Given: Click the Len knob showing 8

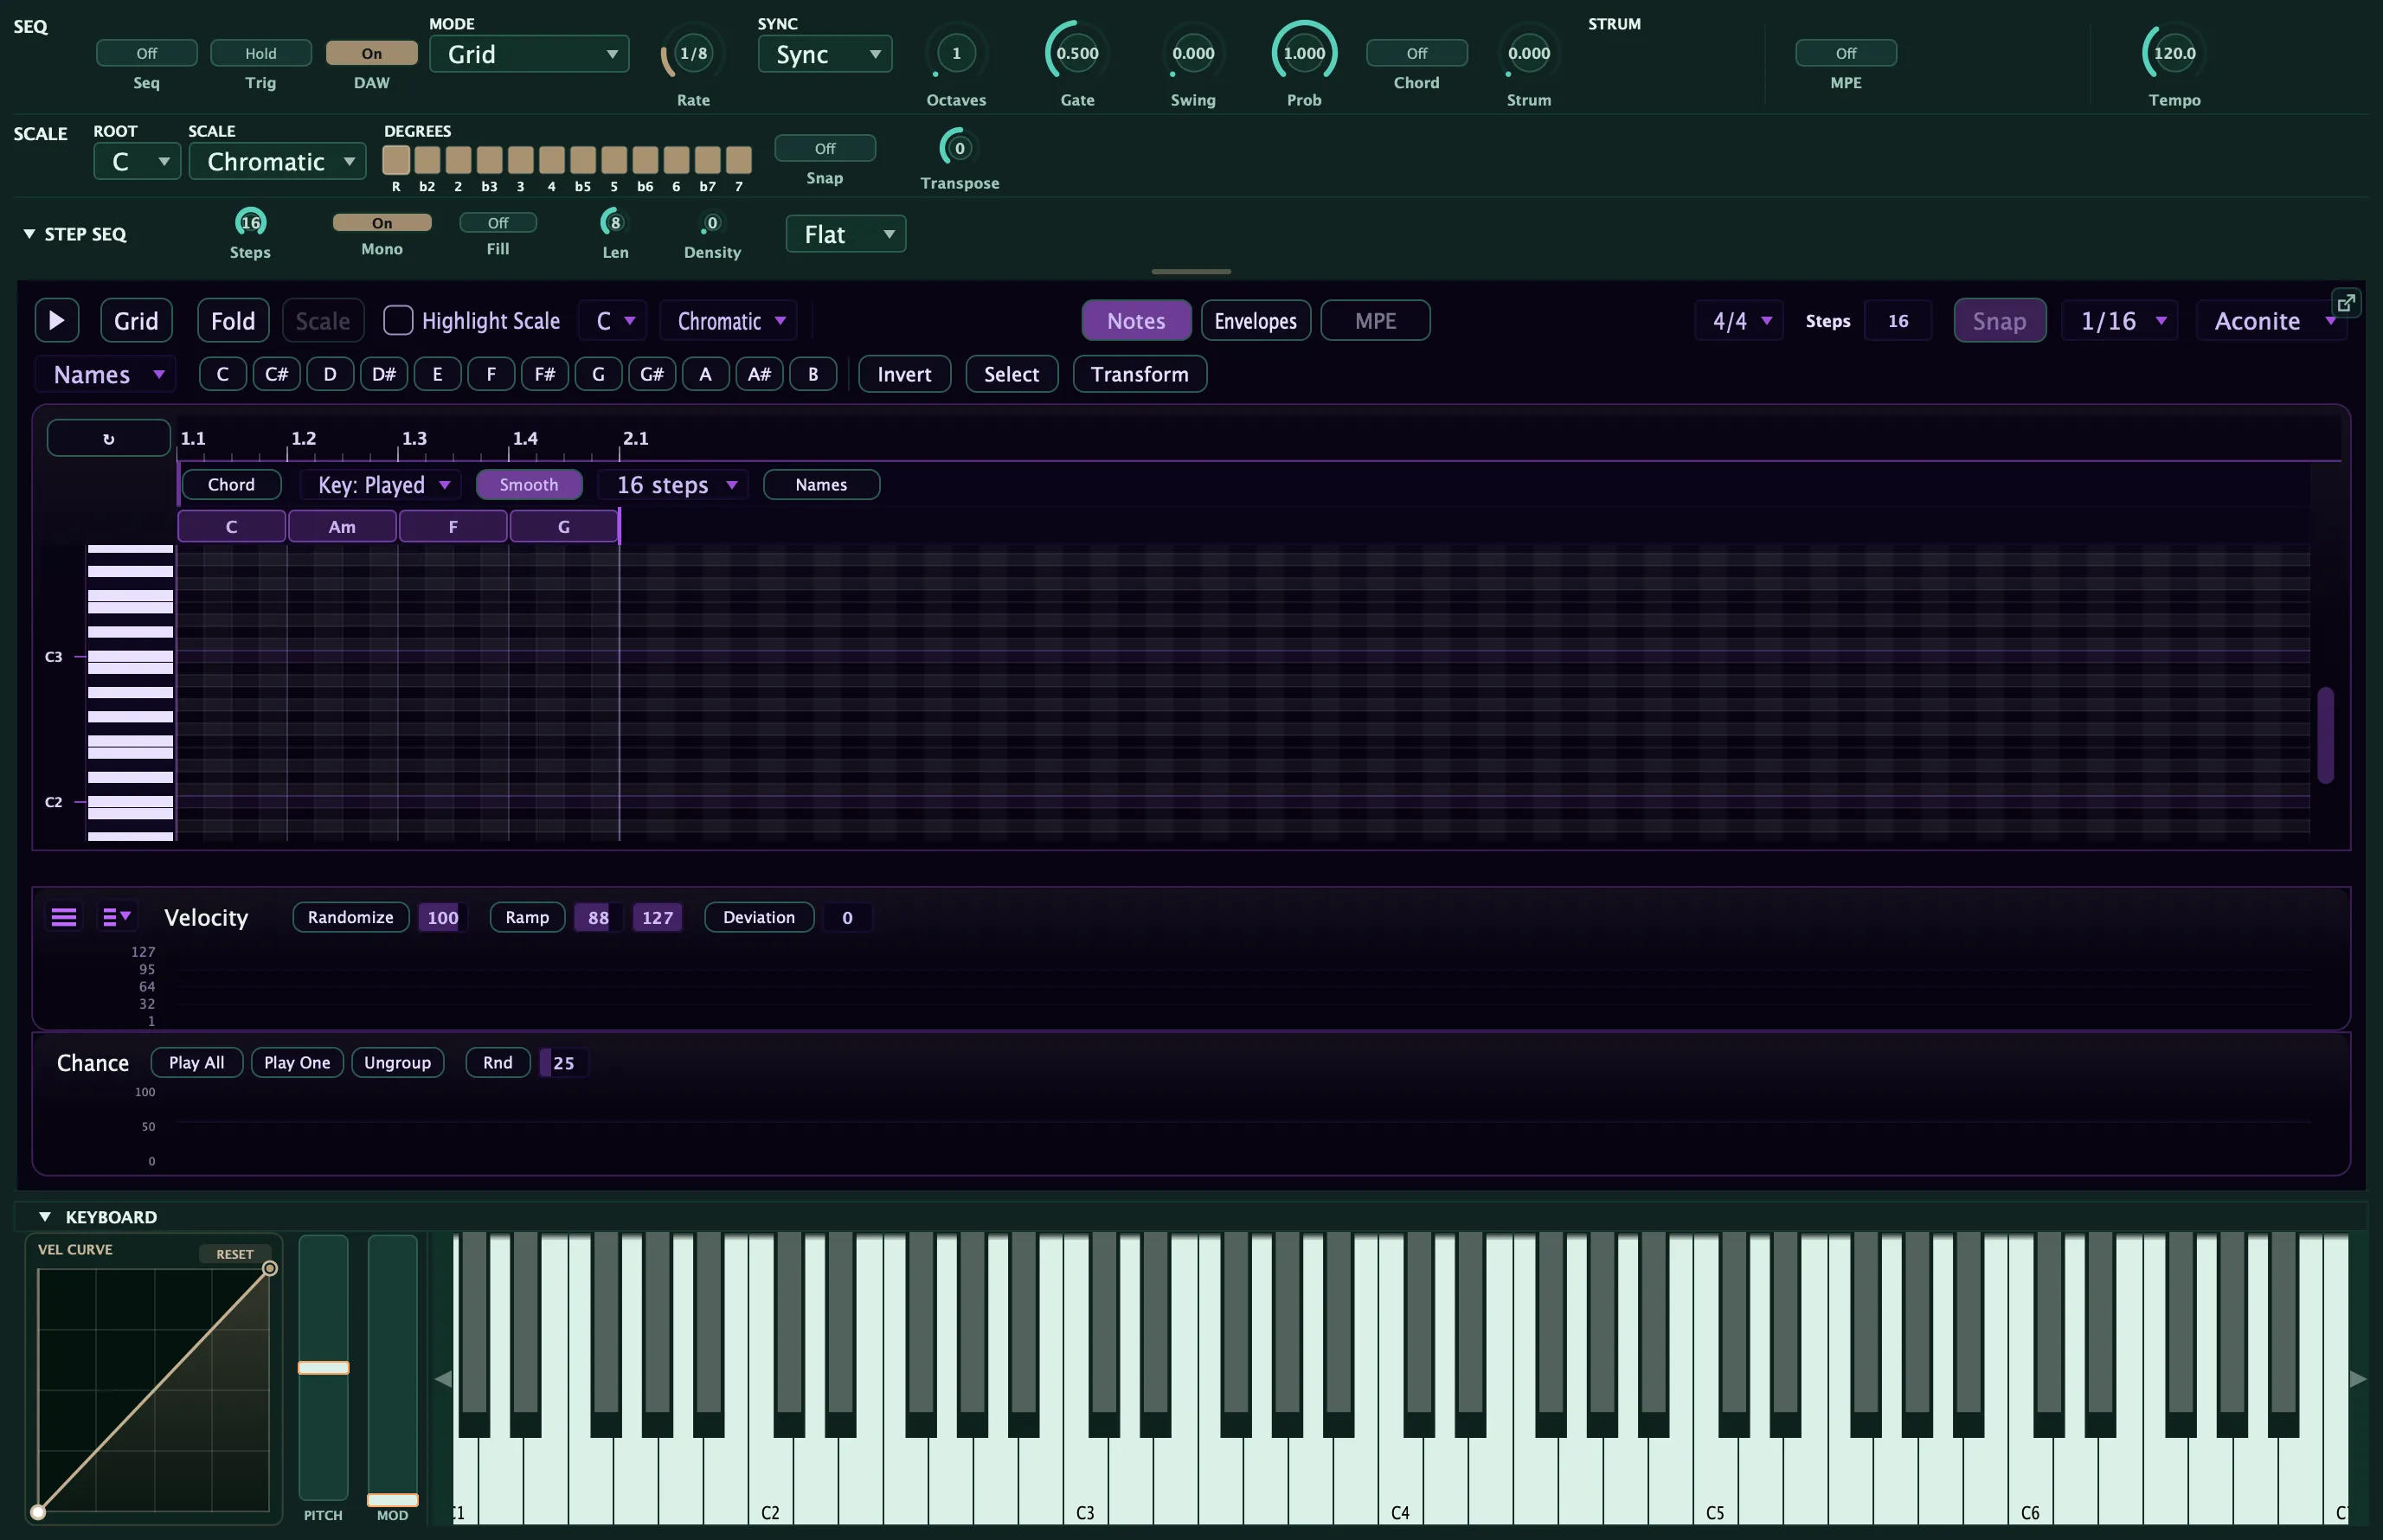Looking at the screenshot, I should pyautogui.click(x=615, y=222).
